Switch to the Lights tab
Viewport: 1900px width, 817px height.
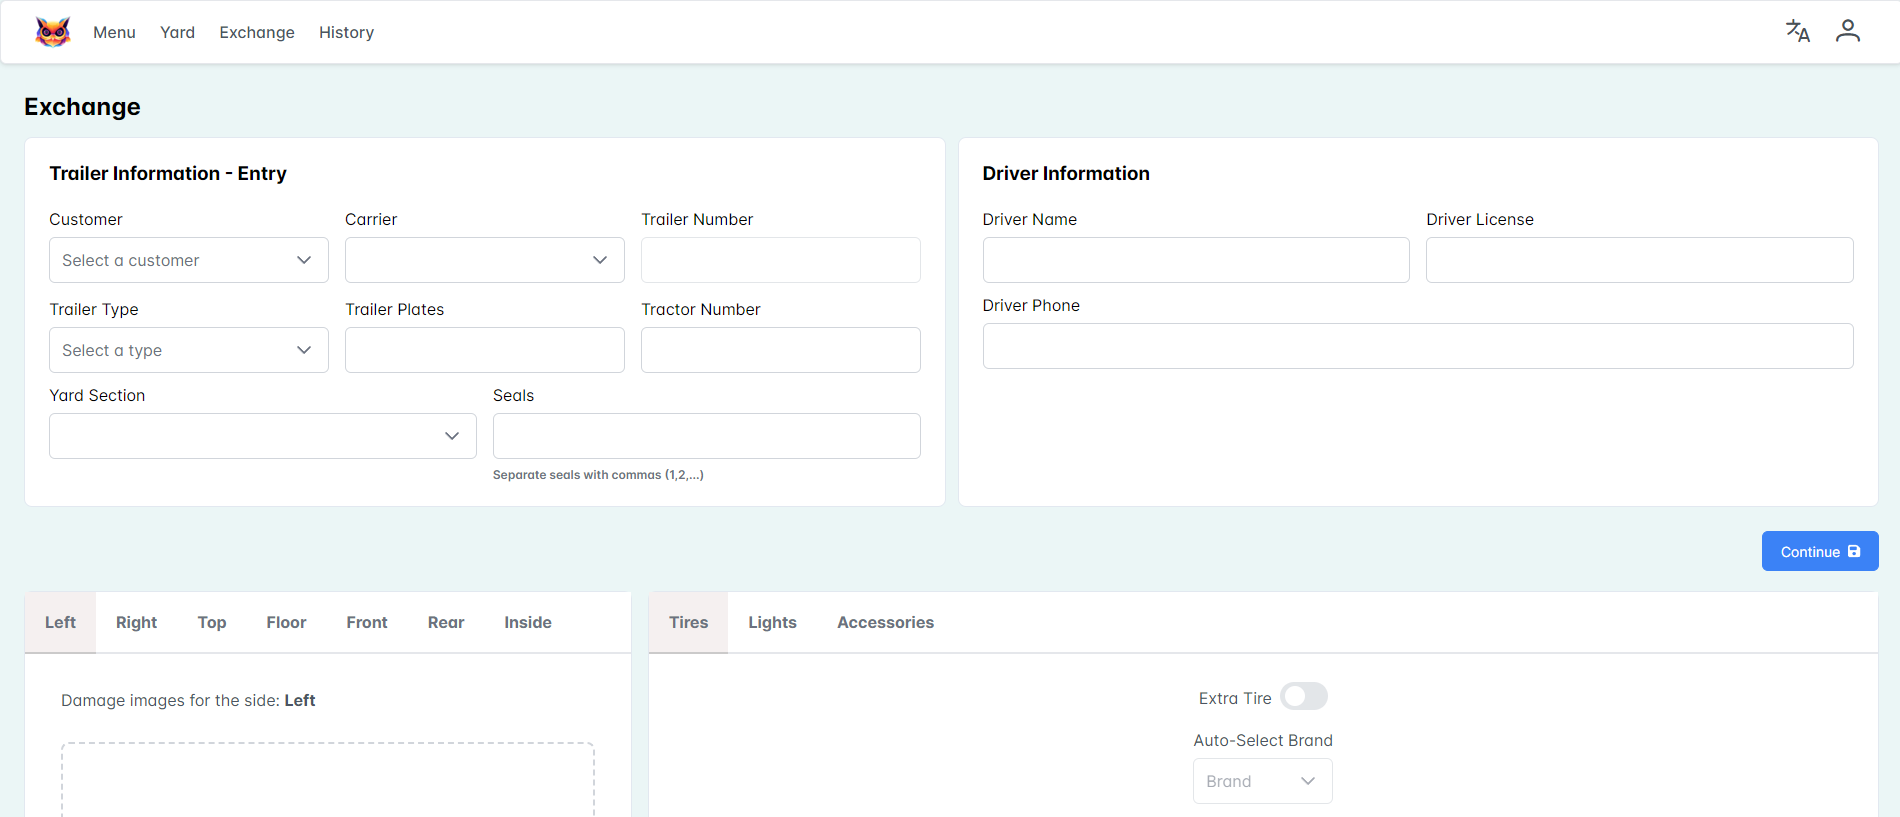point(772,622)
